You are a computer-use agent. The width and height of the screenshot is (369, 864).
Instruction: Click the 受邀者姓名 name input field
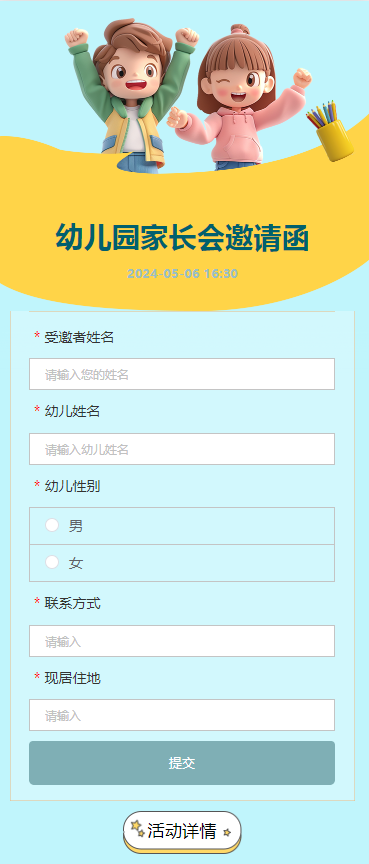pyautogui.click(x=182, y=374)
